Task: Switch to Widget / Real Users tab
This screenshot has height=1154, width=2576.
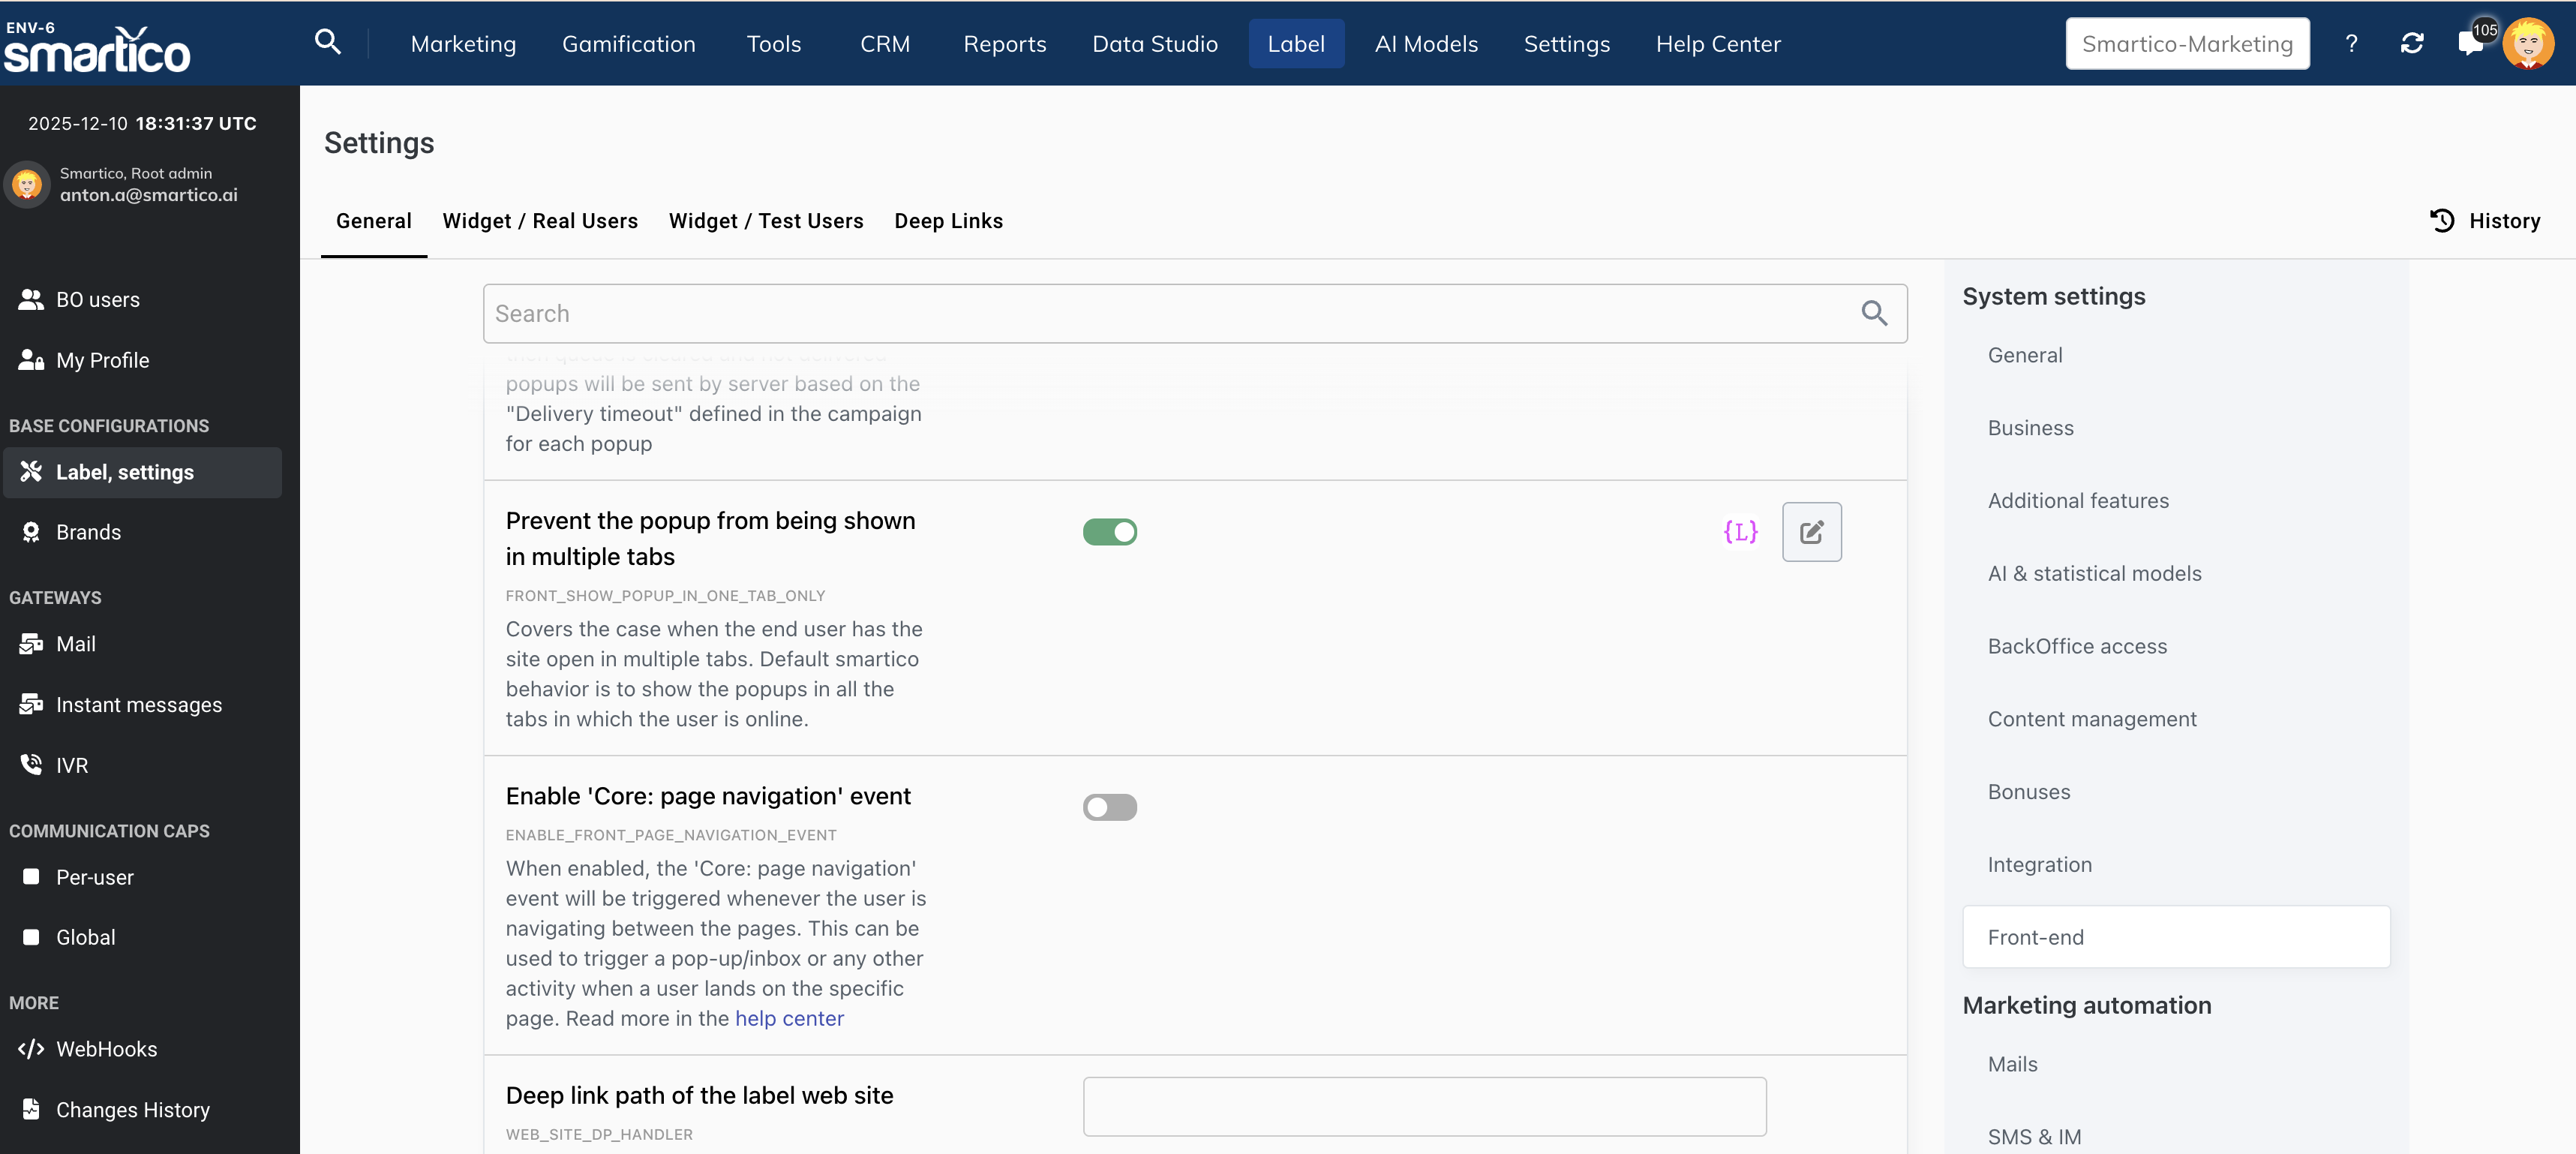Action: click(x=540, y=221)
